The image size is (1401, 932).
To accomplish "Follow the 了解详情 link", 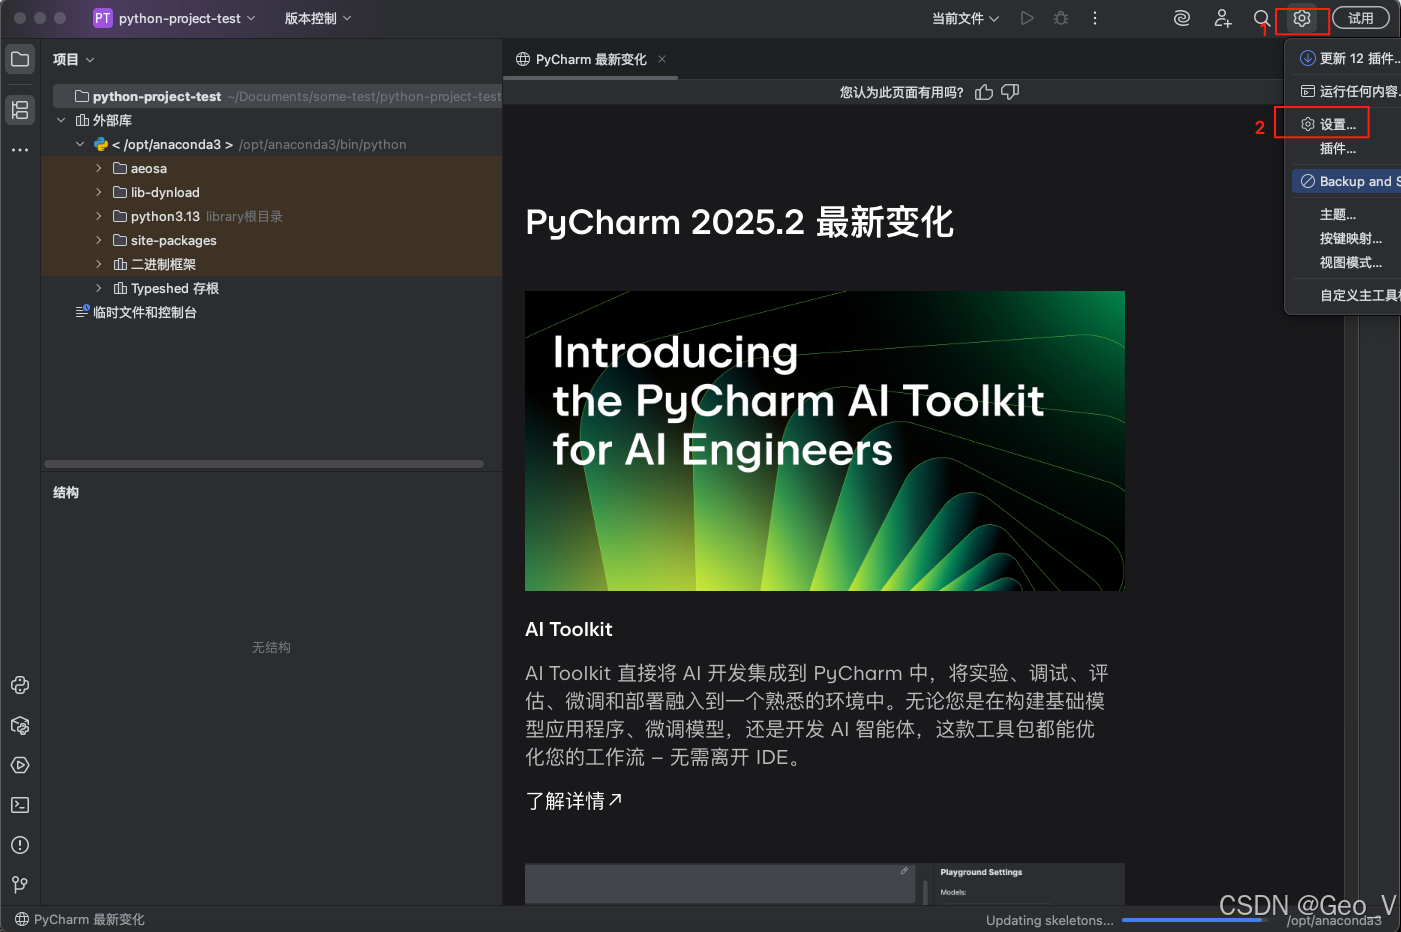I will coord(574,801).
